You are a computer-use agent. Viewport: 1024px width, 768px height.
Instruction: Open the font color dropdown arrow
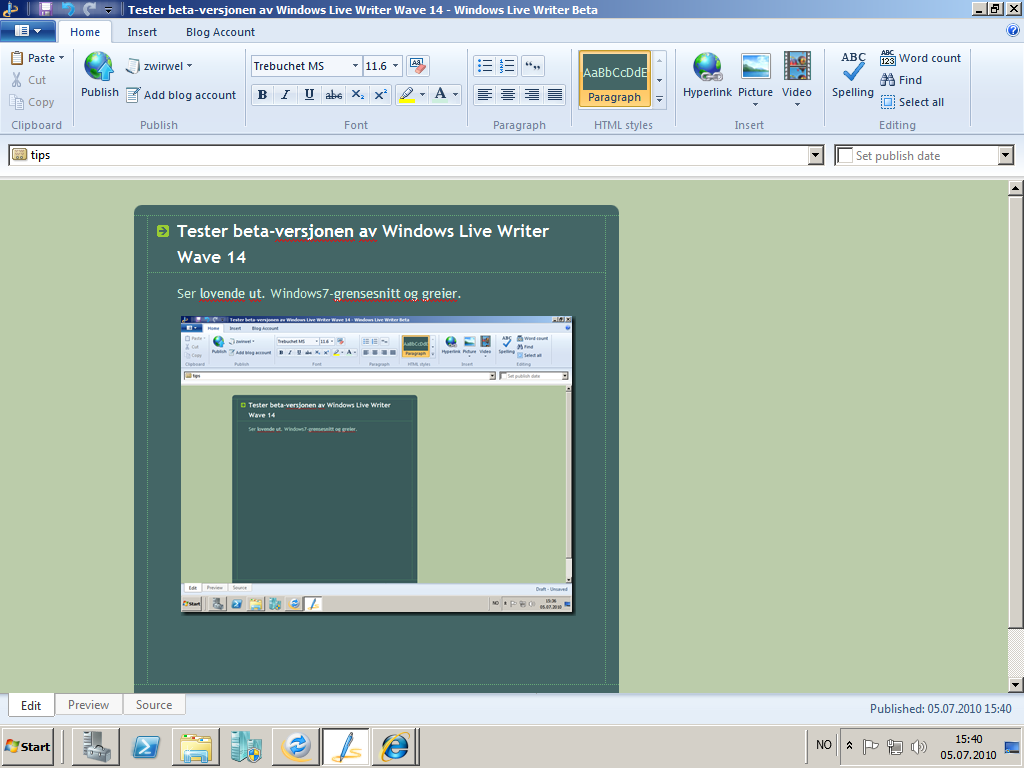[455, 95]
